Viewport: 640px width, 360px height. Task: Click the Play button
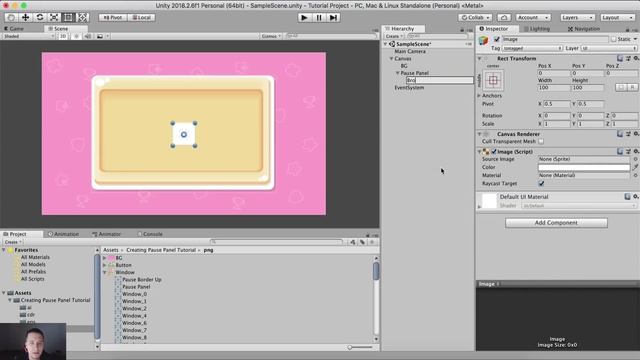tap(304, 18)
